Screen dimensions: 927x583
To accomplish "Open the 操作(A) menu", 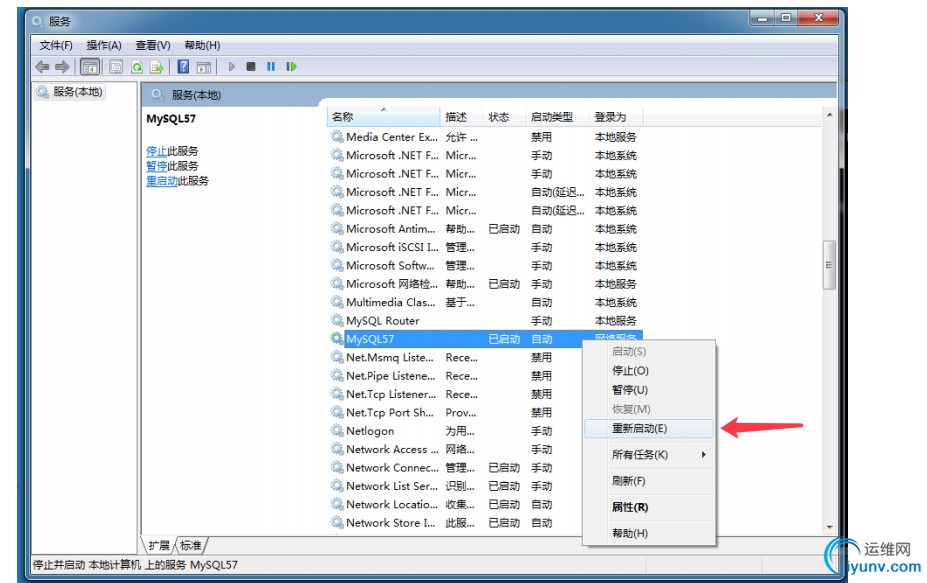I will [103, 46].
